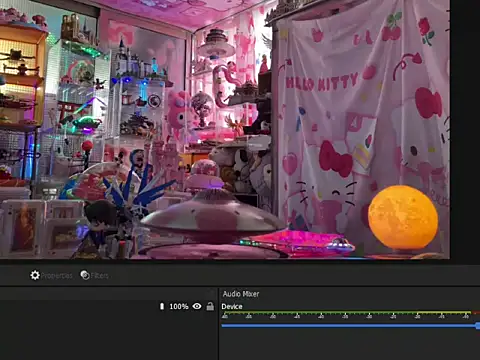This screenshot has height=360, width=480.
Task: Click the Audio Mixer panel title
Action: tap(241, 294)
